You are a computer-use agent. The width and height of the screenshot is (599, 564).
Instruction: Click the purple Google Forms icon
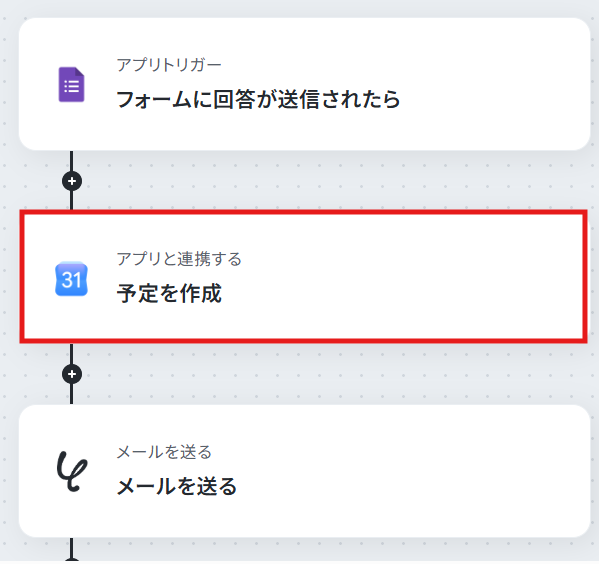tap(71, 84)
